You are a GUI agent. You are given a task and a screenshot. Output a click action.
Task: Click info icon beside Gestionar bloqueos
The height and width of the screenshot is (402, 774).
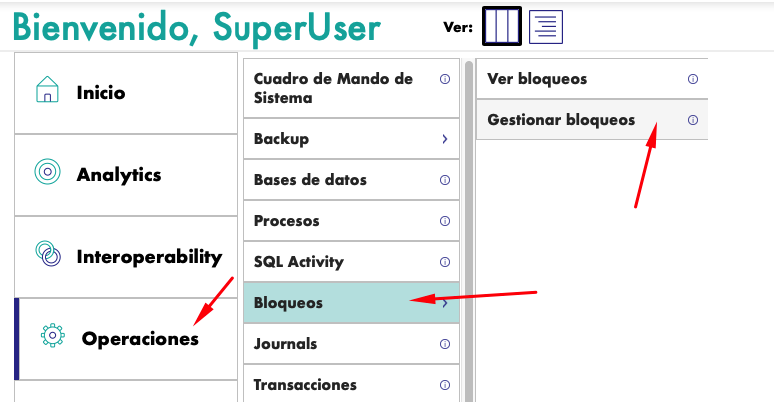pyautogui.click(x=692, y=120)
